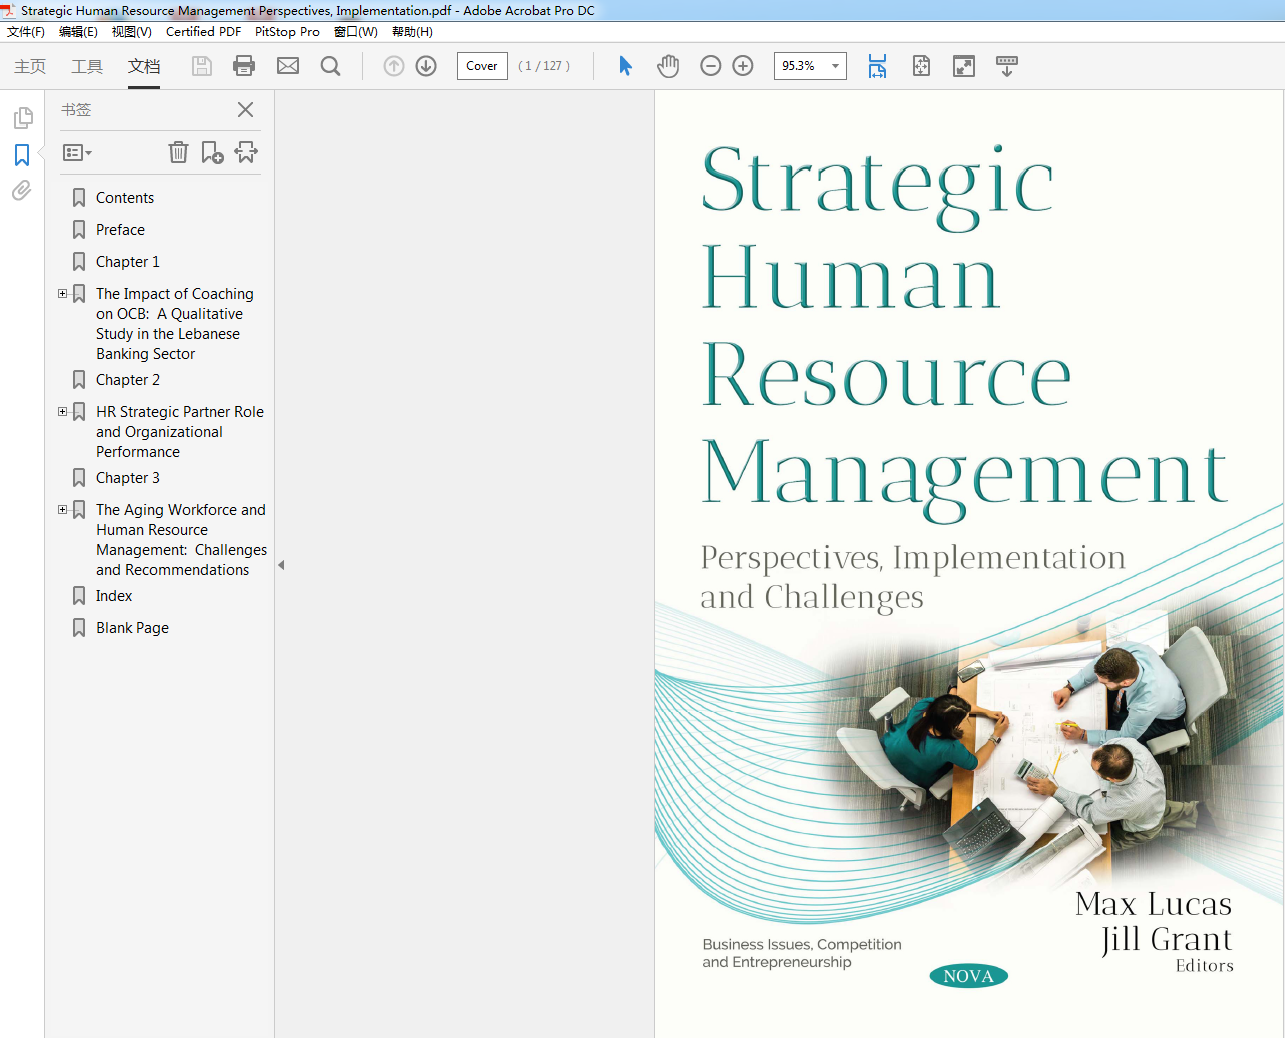Image resolution: width=1285 pixels, height=1038 pixels.
Task: Click the Zoom out minus icon
Action: click(x=711, y=66)
